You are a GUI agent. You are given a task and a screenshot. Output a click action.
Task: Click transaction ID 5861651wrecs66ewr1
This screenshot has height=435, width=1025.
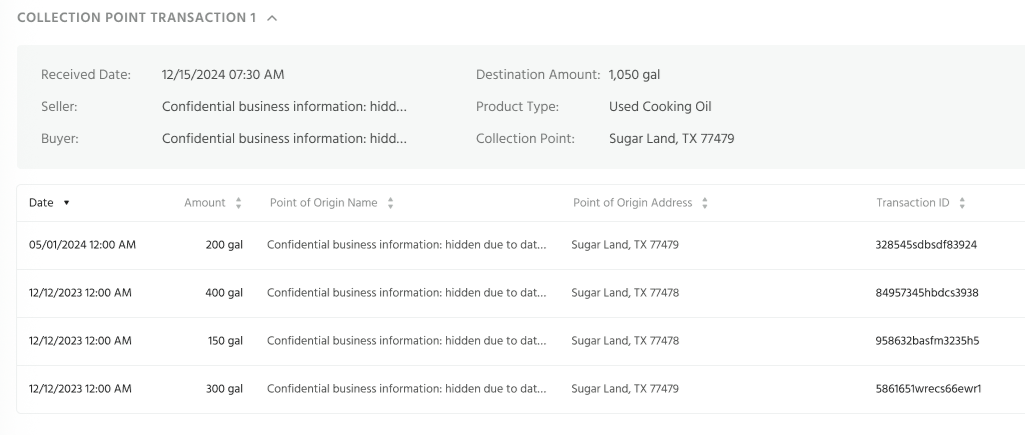927,389
